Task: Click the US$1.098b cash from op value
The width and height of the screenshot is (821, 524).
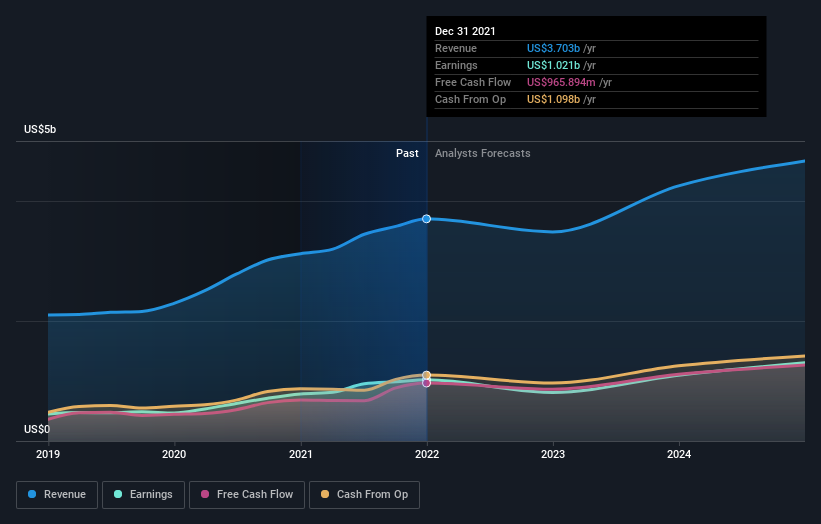Action: click(553, 99)
